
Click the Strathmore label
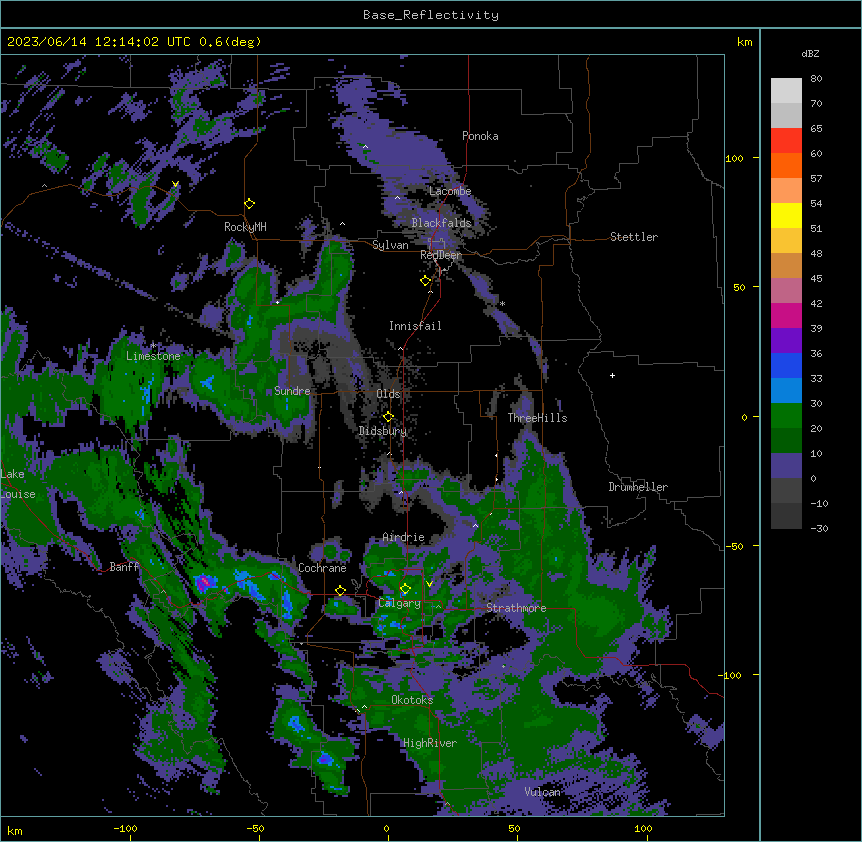point(516,608)
